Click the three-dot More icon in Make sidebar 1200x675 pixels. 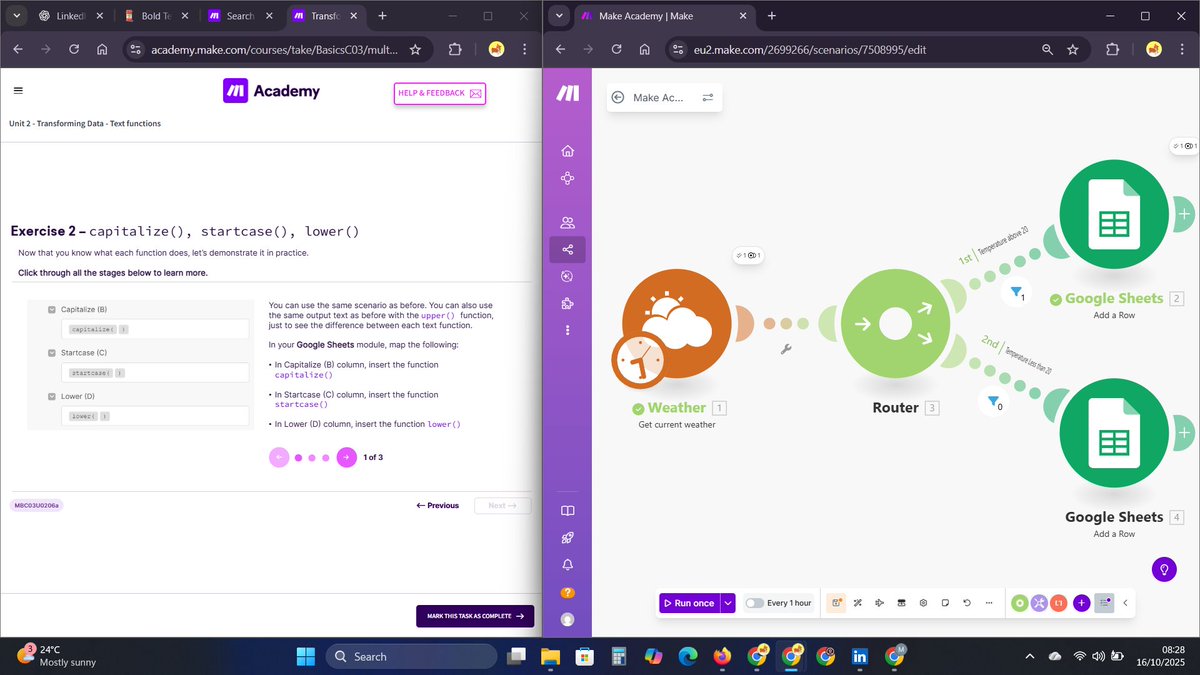(x=568, y=329)
